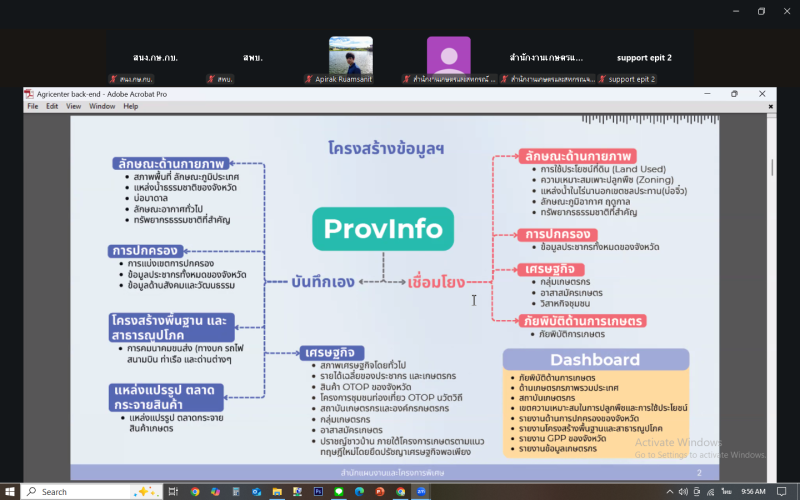Image resolution: width=800 pixels, height=500 pixels.
Task: Click the taskbar Search box
Action: [x=90, y=491]
